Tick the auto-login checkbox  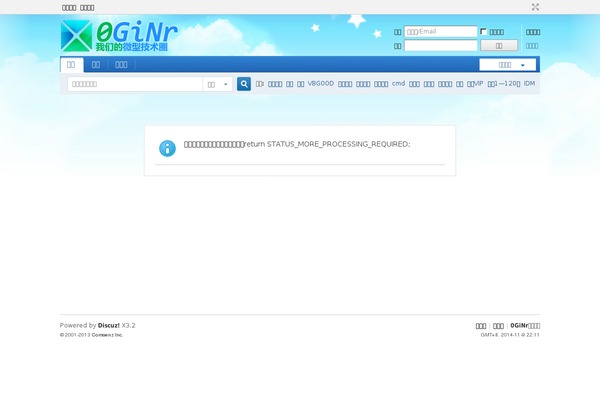[484, 31]
